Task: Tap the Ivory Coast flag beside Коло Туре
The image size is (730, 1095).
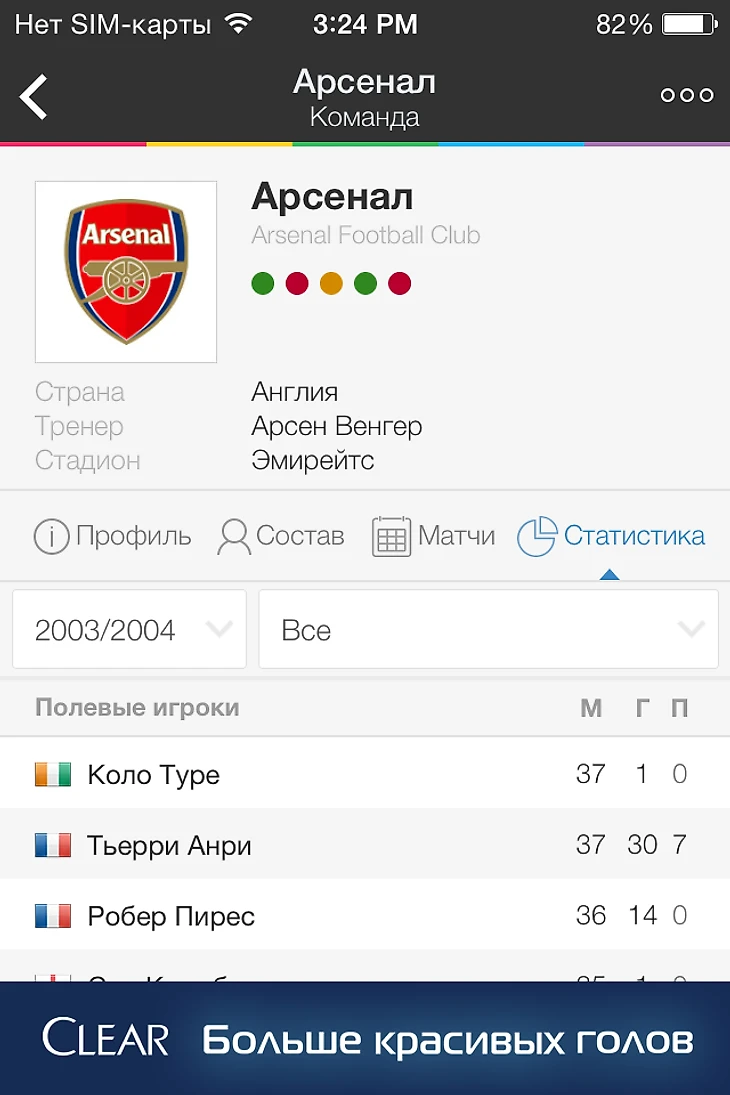Action: coord(53,774)
